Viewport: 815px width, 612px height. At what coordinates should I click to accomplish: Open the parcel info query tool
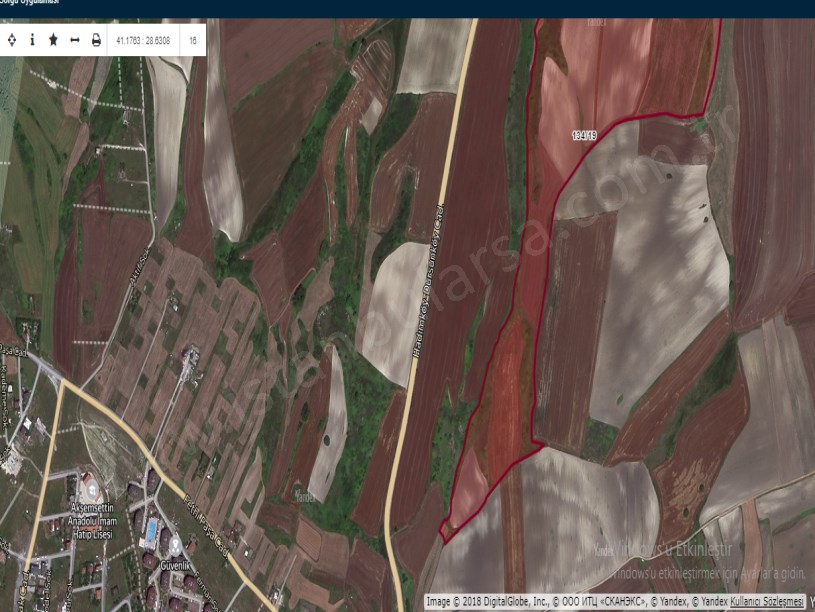click(x=32, y=40)
